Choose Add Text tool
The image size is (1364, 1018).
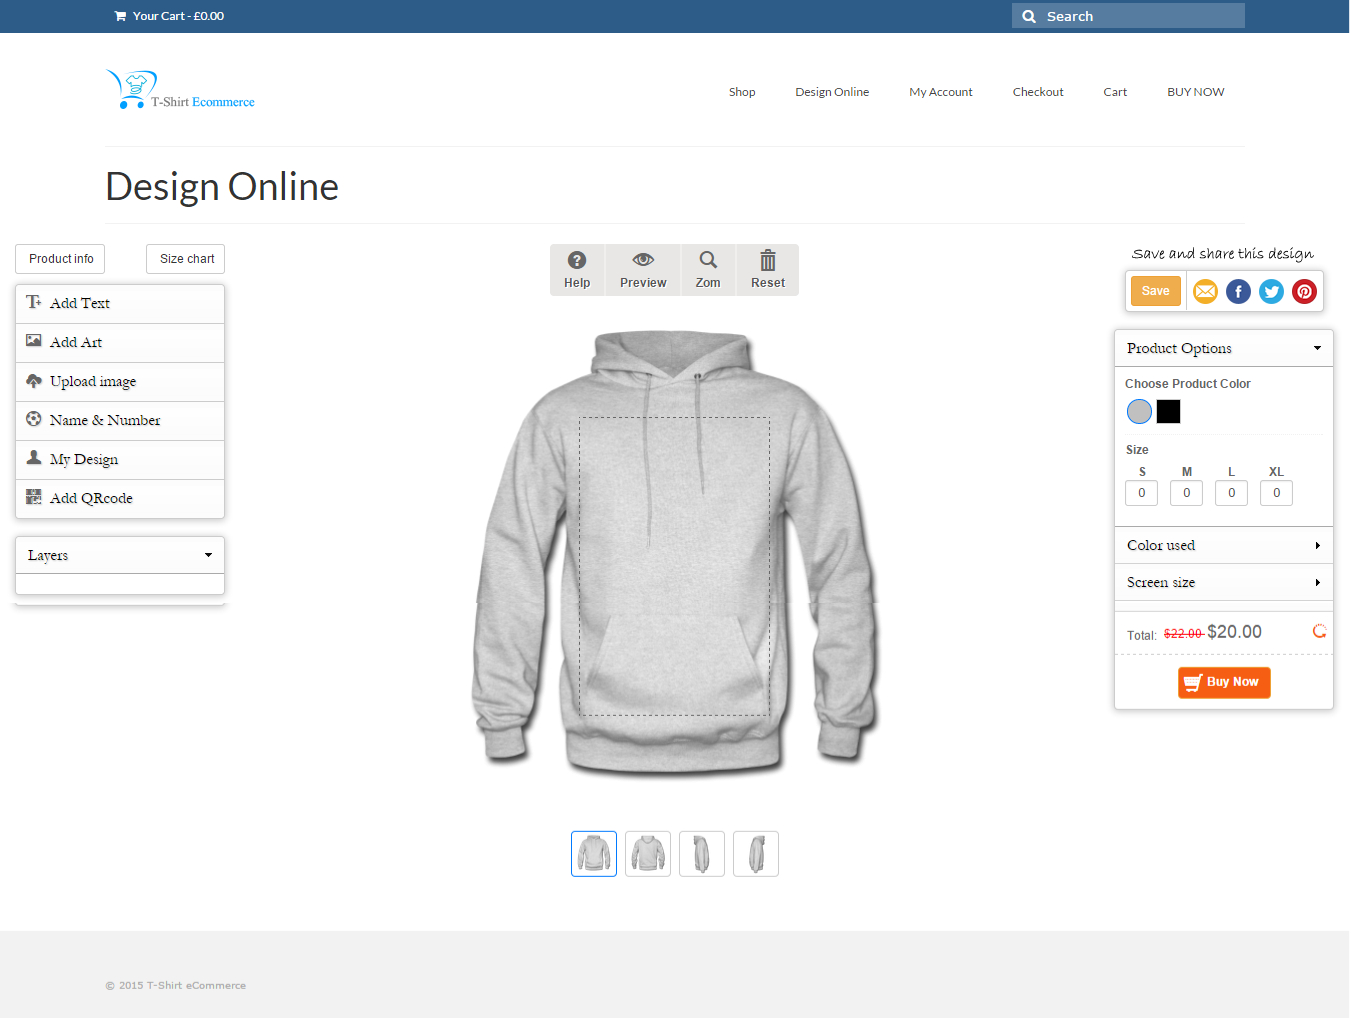[120, 303]
